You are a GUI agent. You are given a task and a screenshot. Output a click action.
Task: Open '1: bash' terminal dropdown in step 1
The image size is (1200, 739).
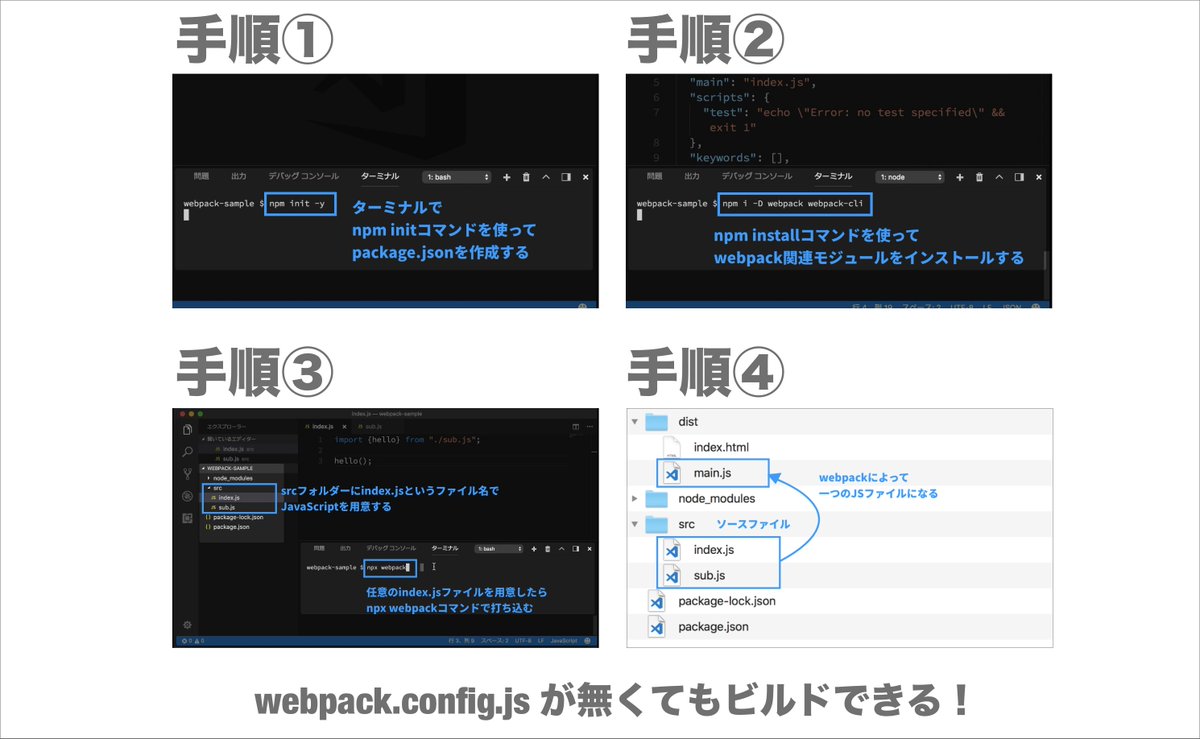[458, 177]
